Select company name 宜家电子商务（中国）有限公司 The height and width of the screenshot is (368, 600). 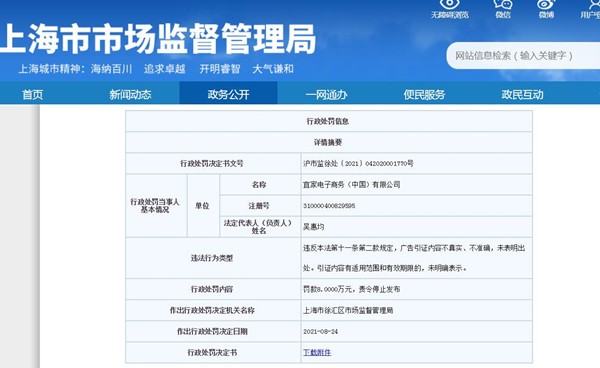[351, 184]
